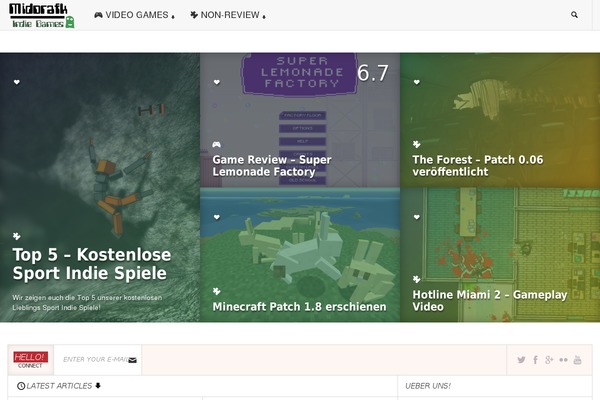600x400 pixels.
Task: Expand the NON-REVIEW dropdown menu
Action: pos(228,15)
